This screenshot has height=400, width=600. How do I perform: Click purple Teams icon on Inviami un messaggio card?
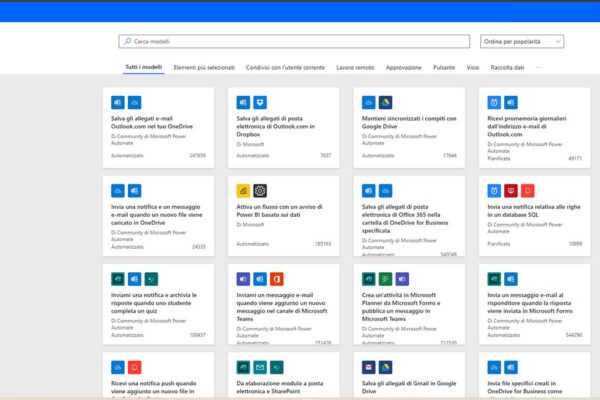click(243, 279)
